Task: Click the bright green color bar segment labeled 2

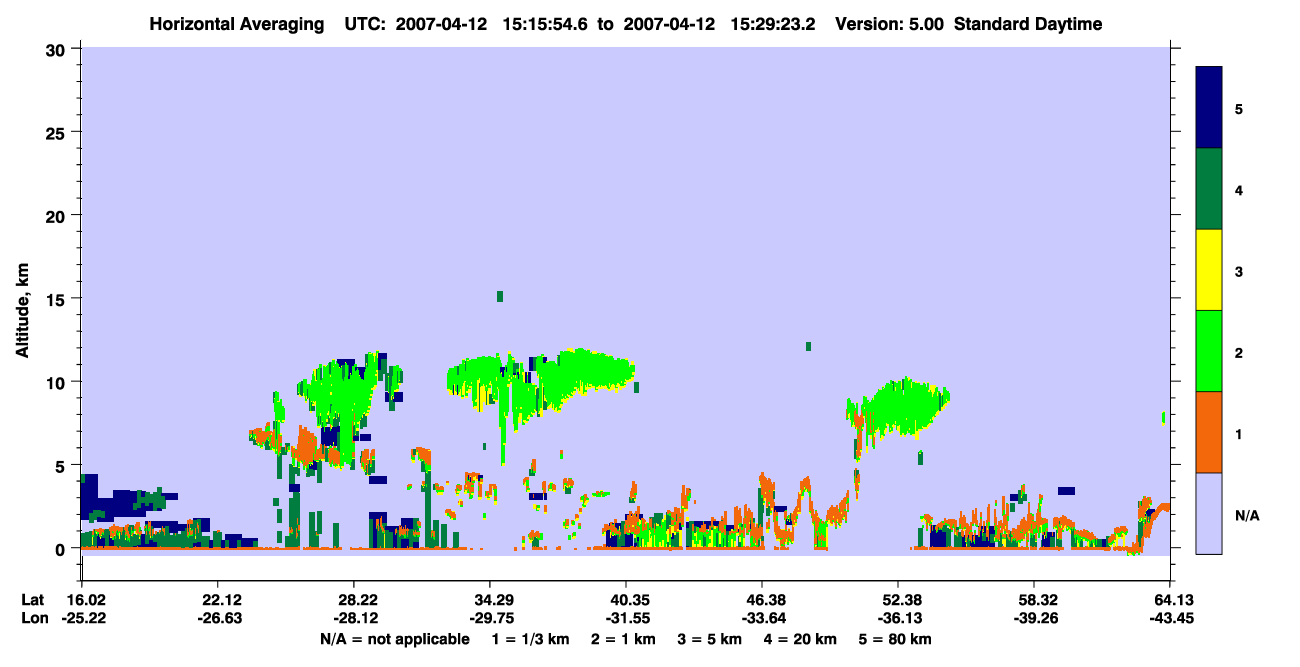Action: click(x=1209, y=351)
